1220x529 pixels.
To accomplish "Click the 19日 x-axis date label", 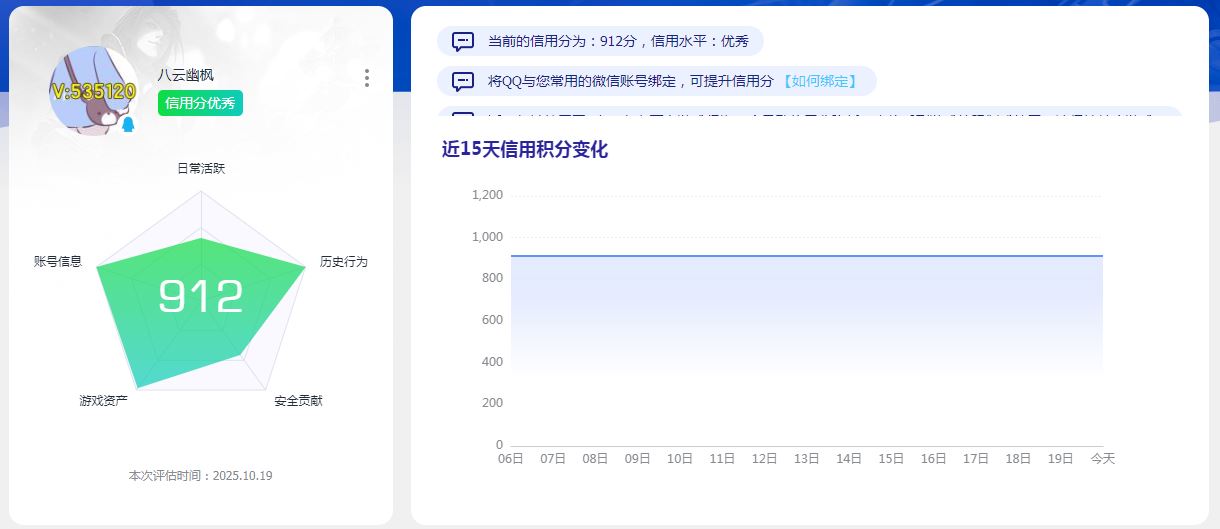I will point(1060,458).
